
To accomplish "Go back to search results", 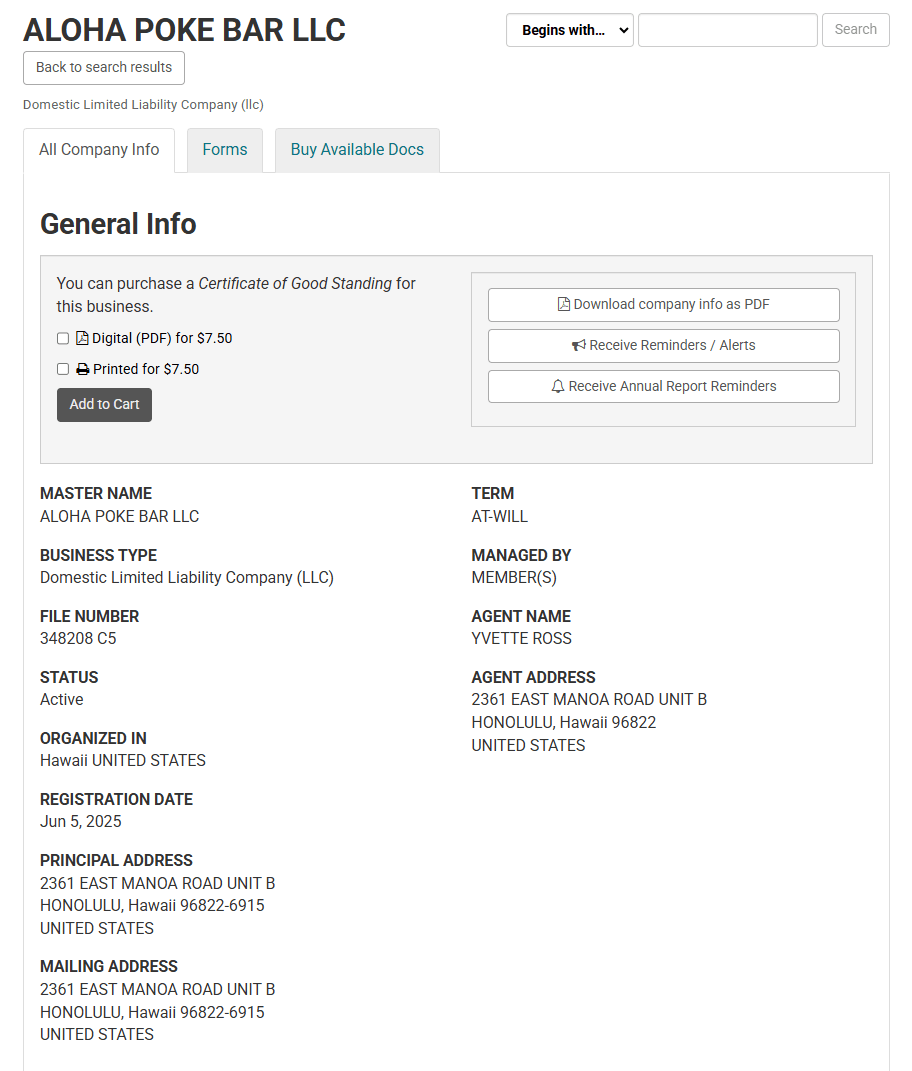I will (x=104, y=68).
